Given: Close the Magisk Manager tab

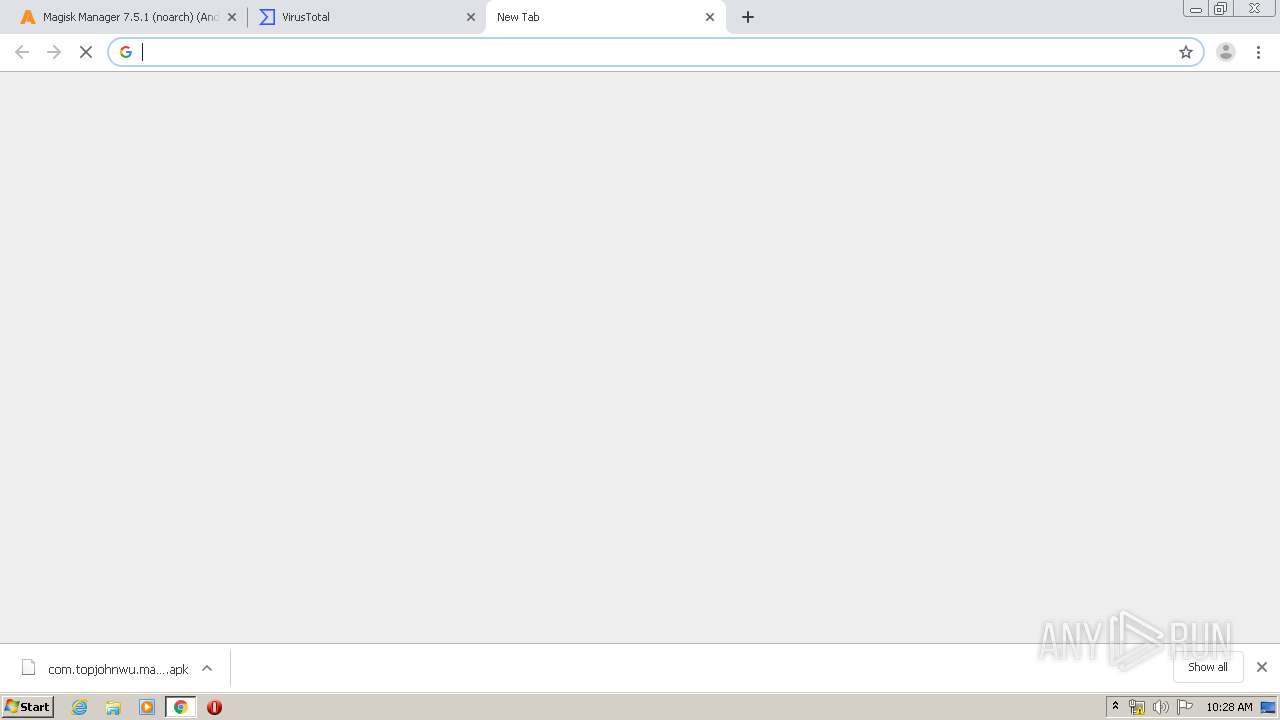Looking at the screenshot, I should (x=232, y=17).
